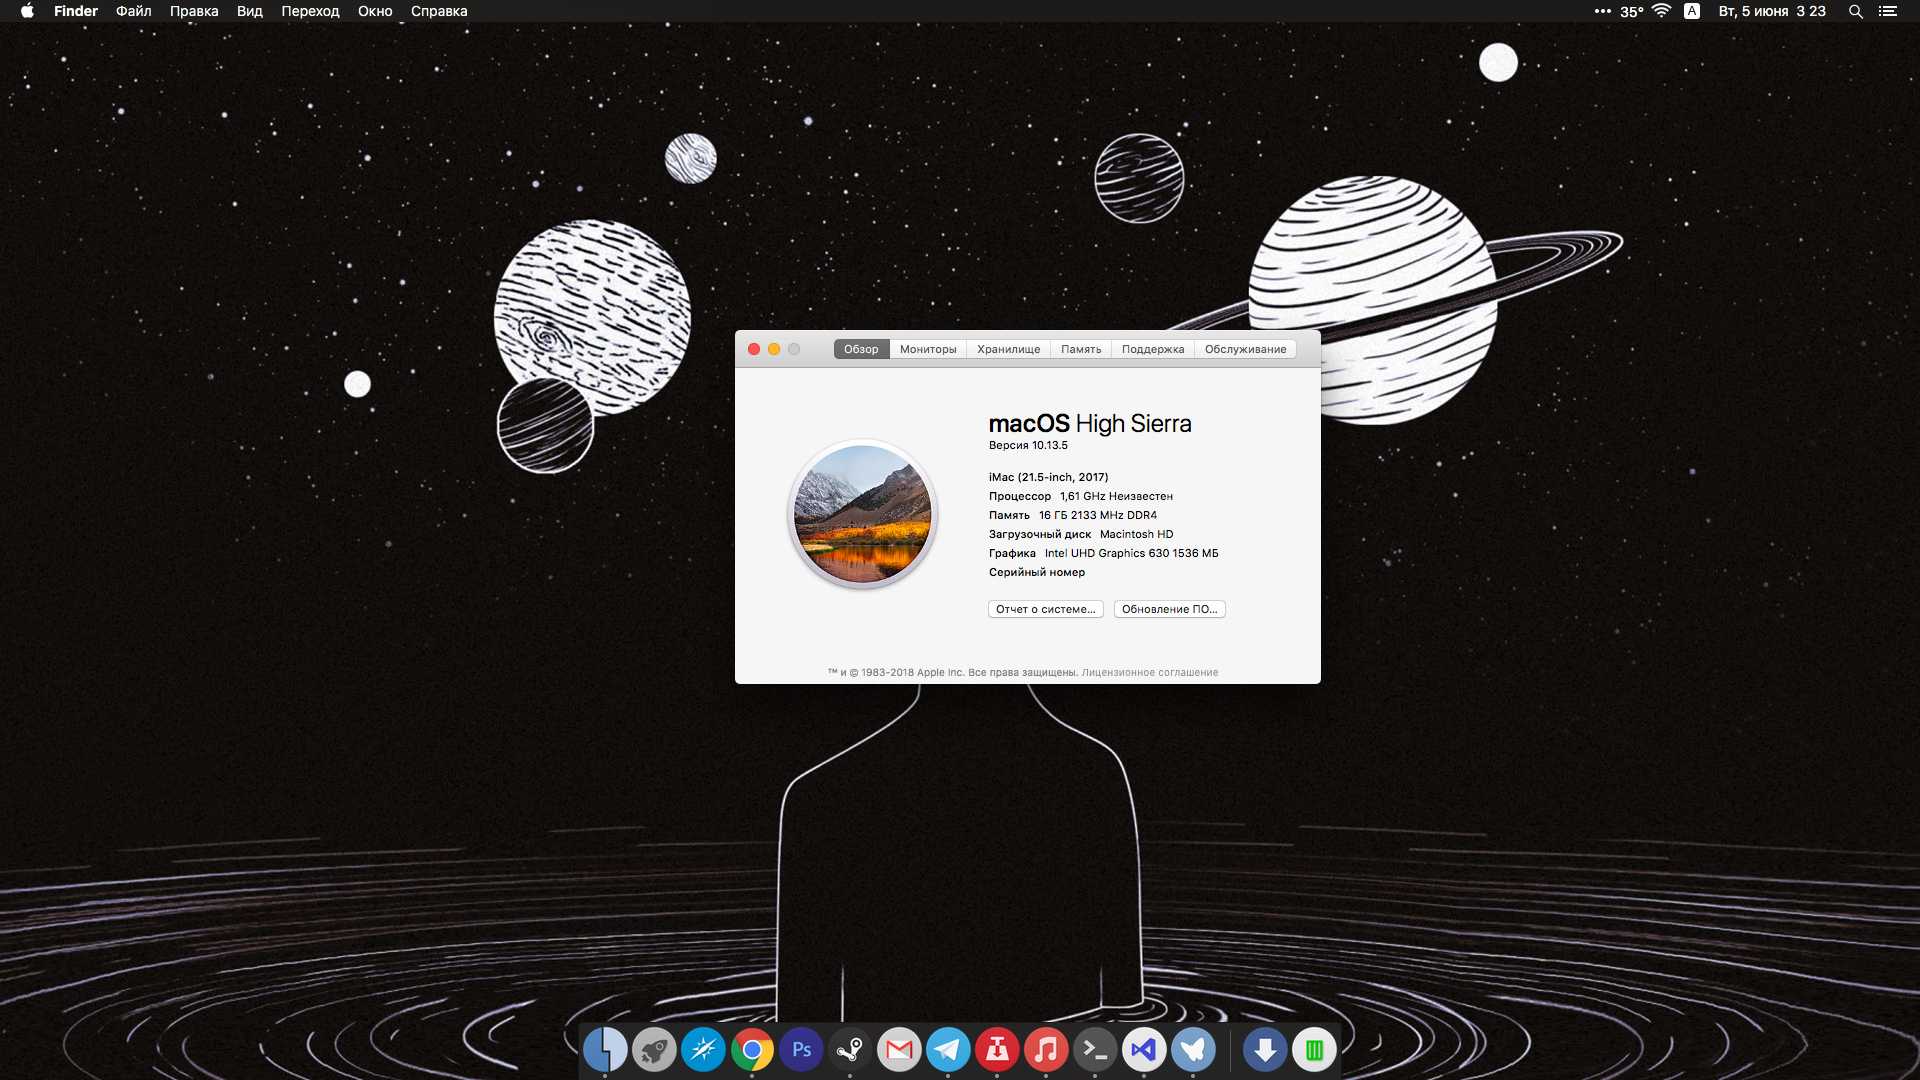Launch Visual Studio from the dock

(1144, 1050)
